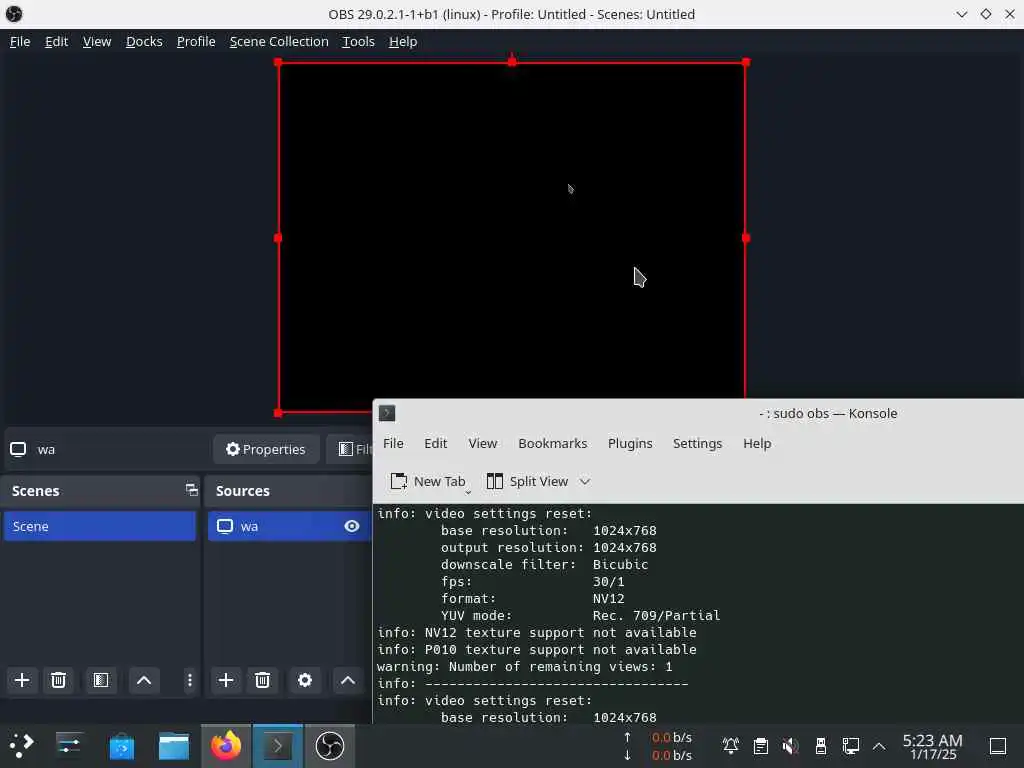
Task: Open Scenes dock overflow three-dot menu
Action: pyautogui.click(x=189, y=680)
